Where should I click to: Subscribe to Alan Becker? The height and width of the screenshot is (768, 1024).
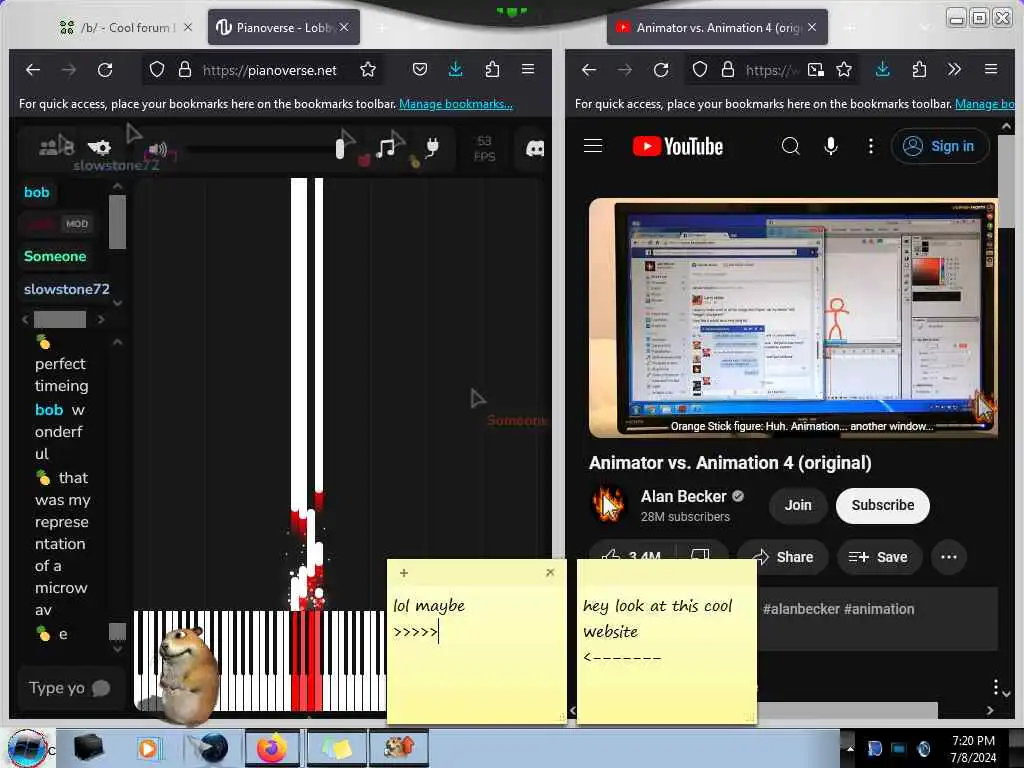tap(882, 505)
